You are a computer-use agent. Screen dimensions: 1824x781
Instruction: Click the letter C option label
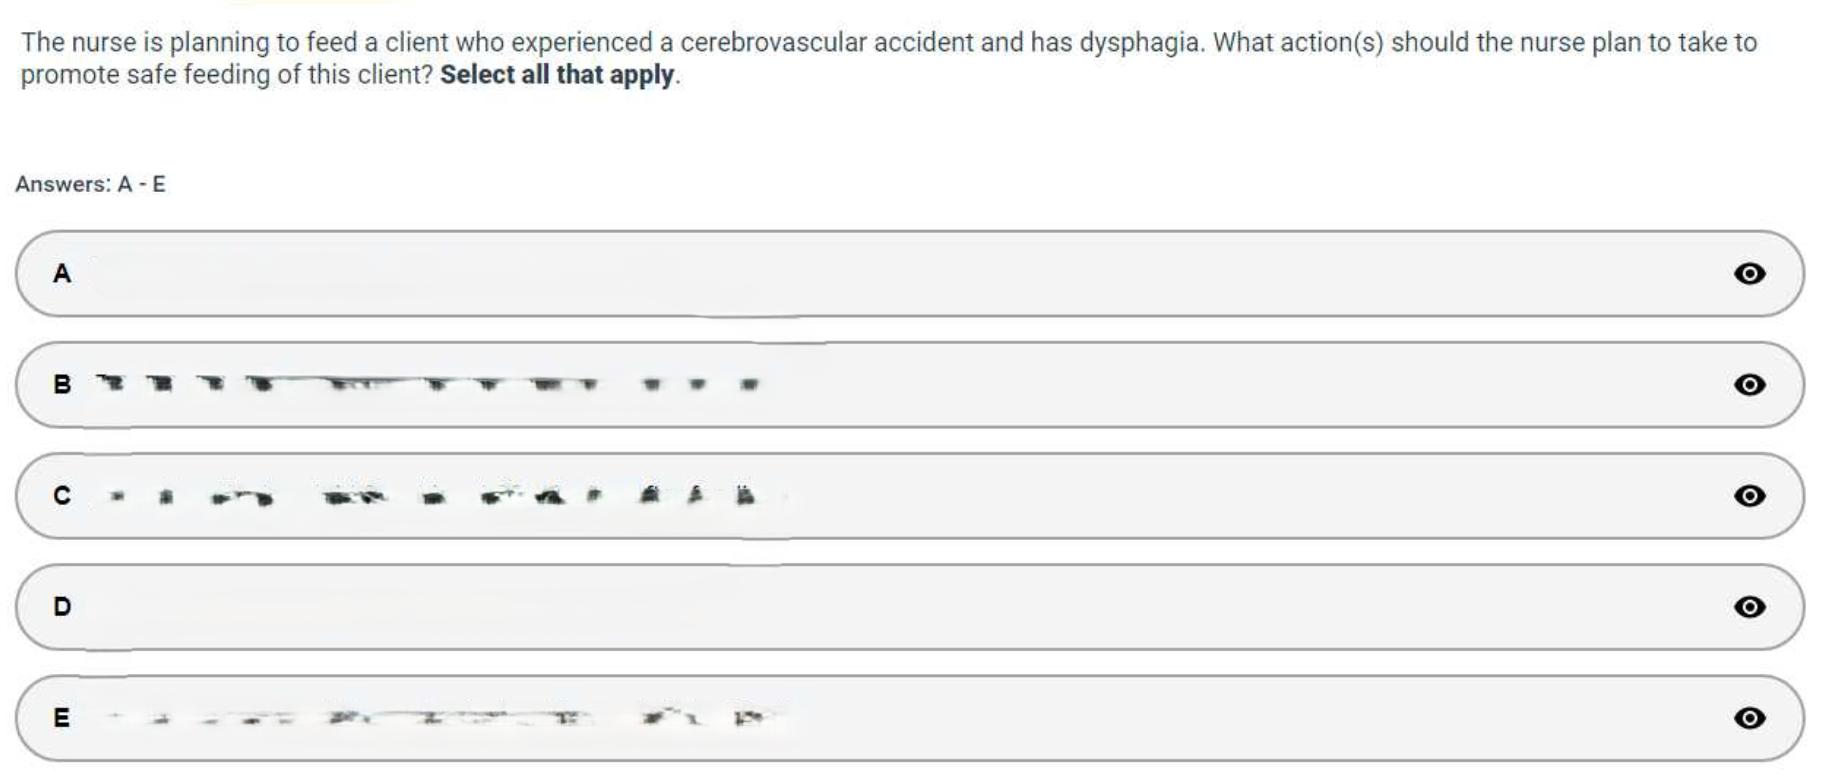(x=62, y=496)
